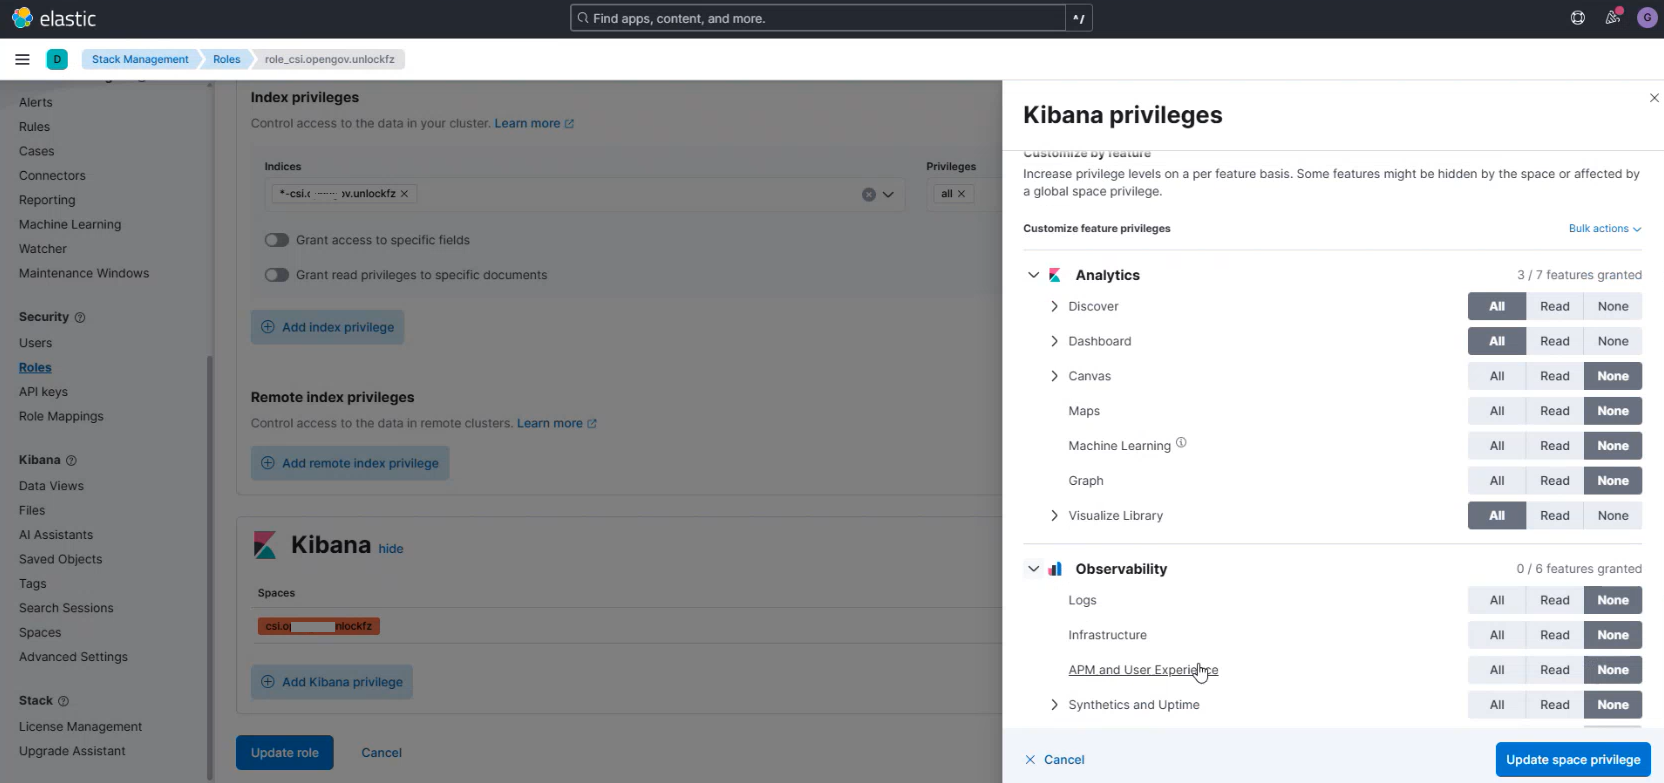The image size is (1664, 783).
Task: Set Discover privilege to Read
Action: 1554,306
